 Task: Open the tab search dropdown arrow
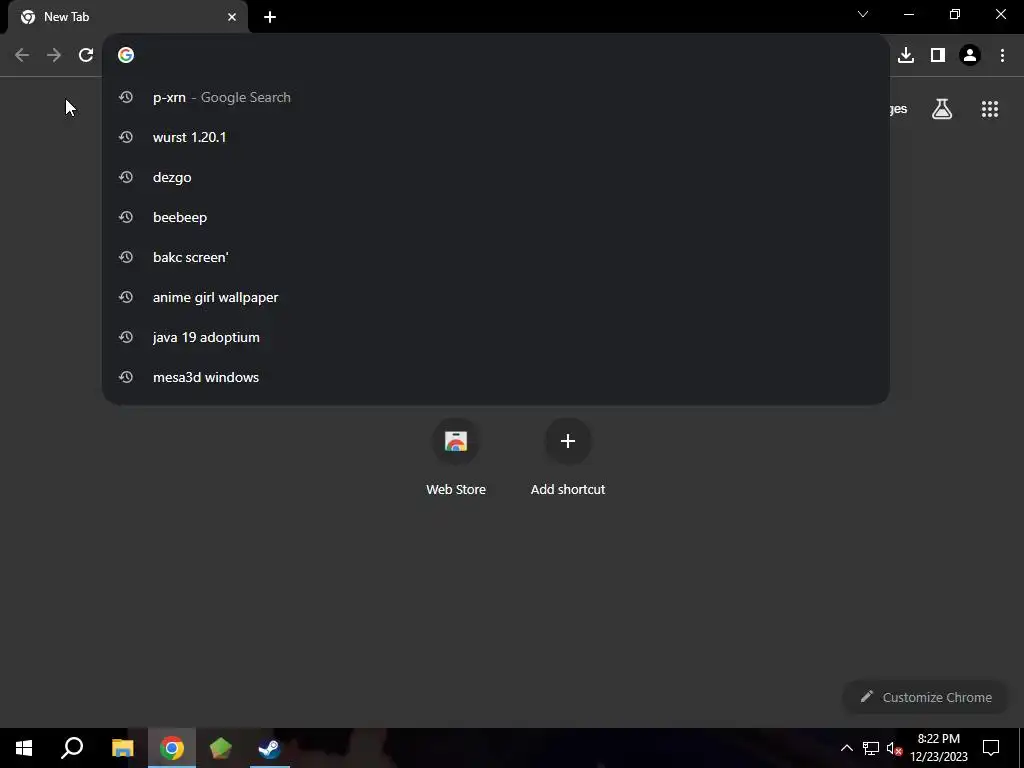coord(863,14)
